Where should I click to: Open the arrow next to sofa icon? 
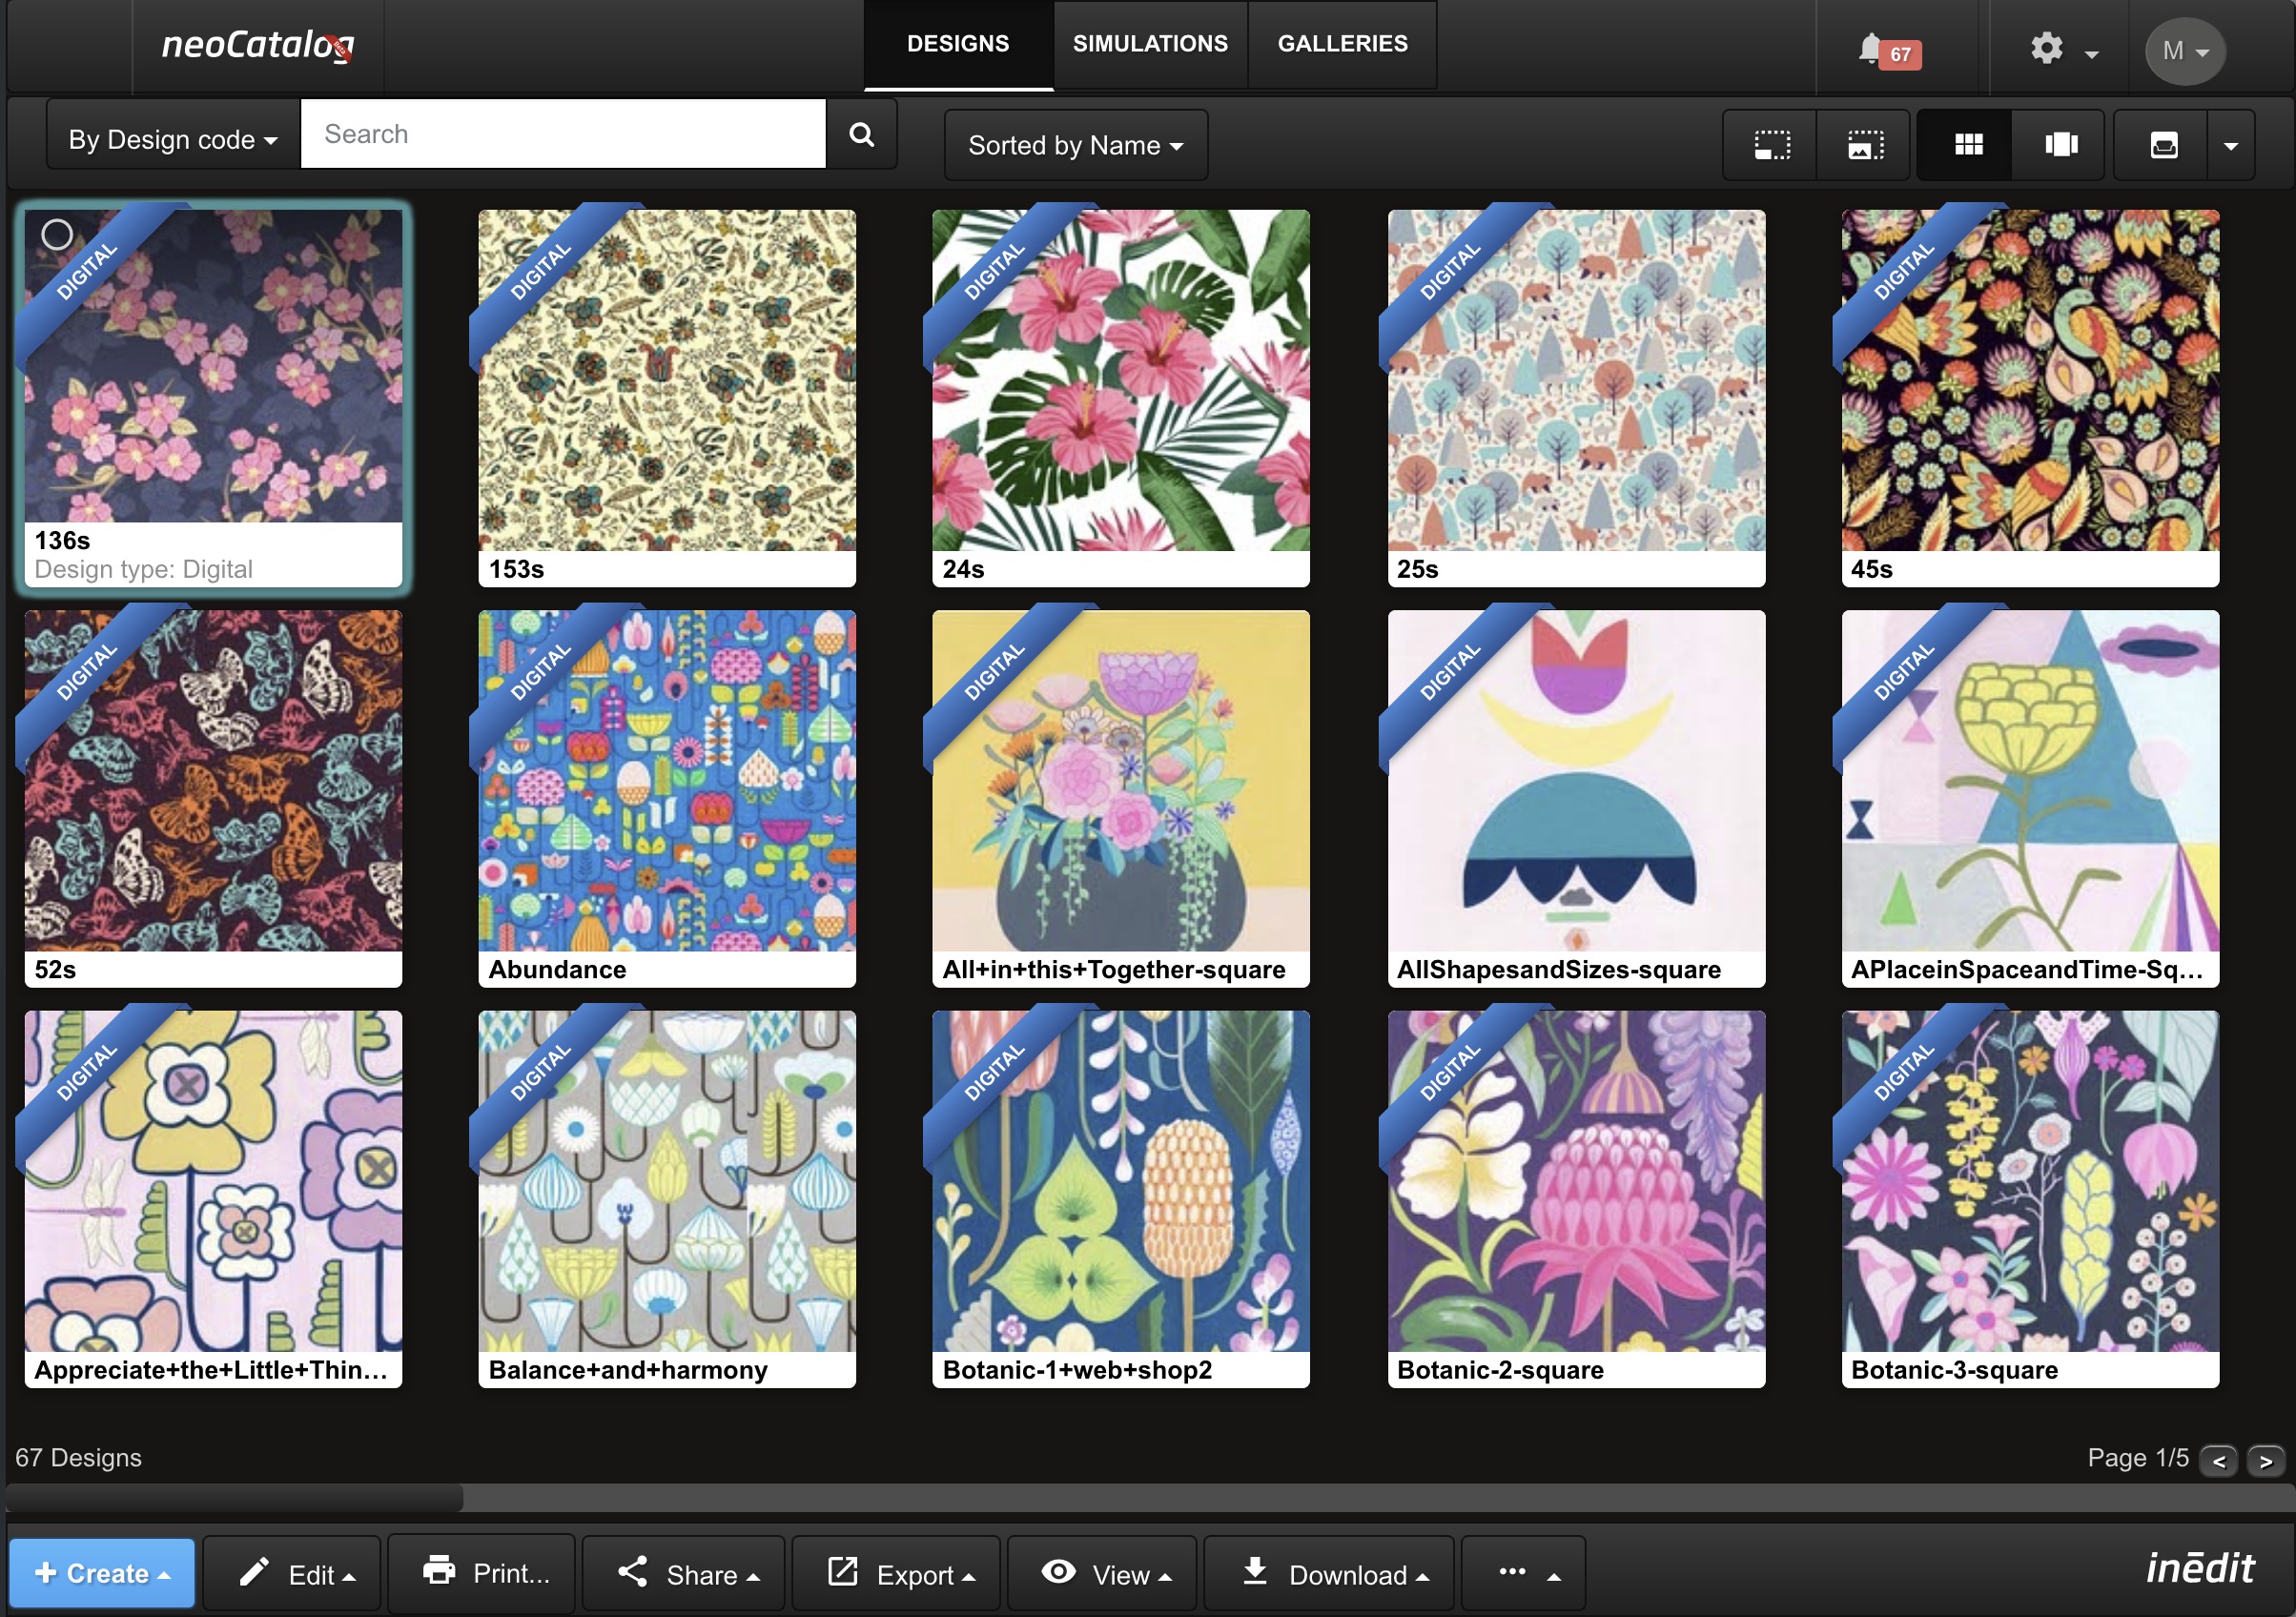click(2230, 145)
